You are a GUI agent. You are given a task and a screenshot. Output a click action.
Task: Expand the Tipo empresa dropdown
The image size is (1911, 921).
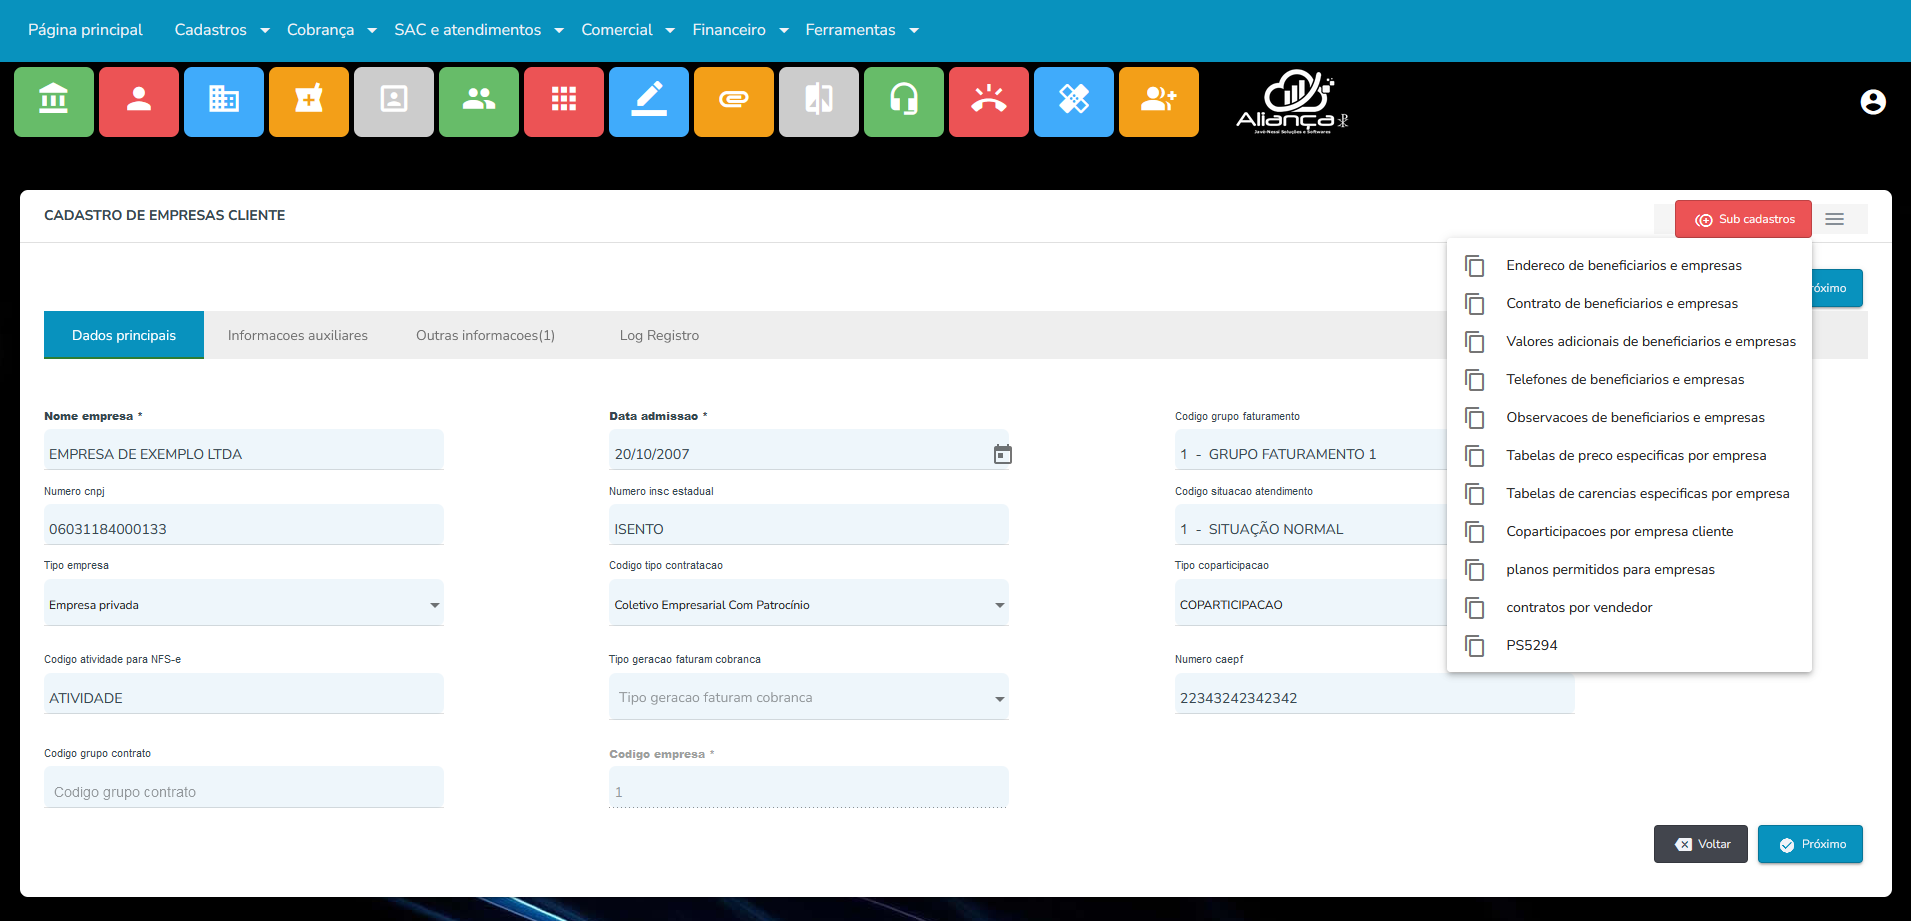tap(434, 605)
